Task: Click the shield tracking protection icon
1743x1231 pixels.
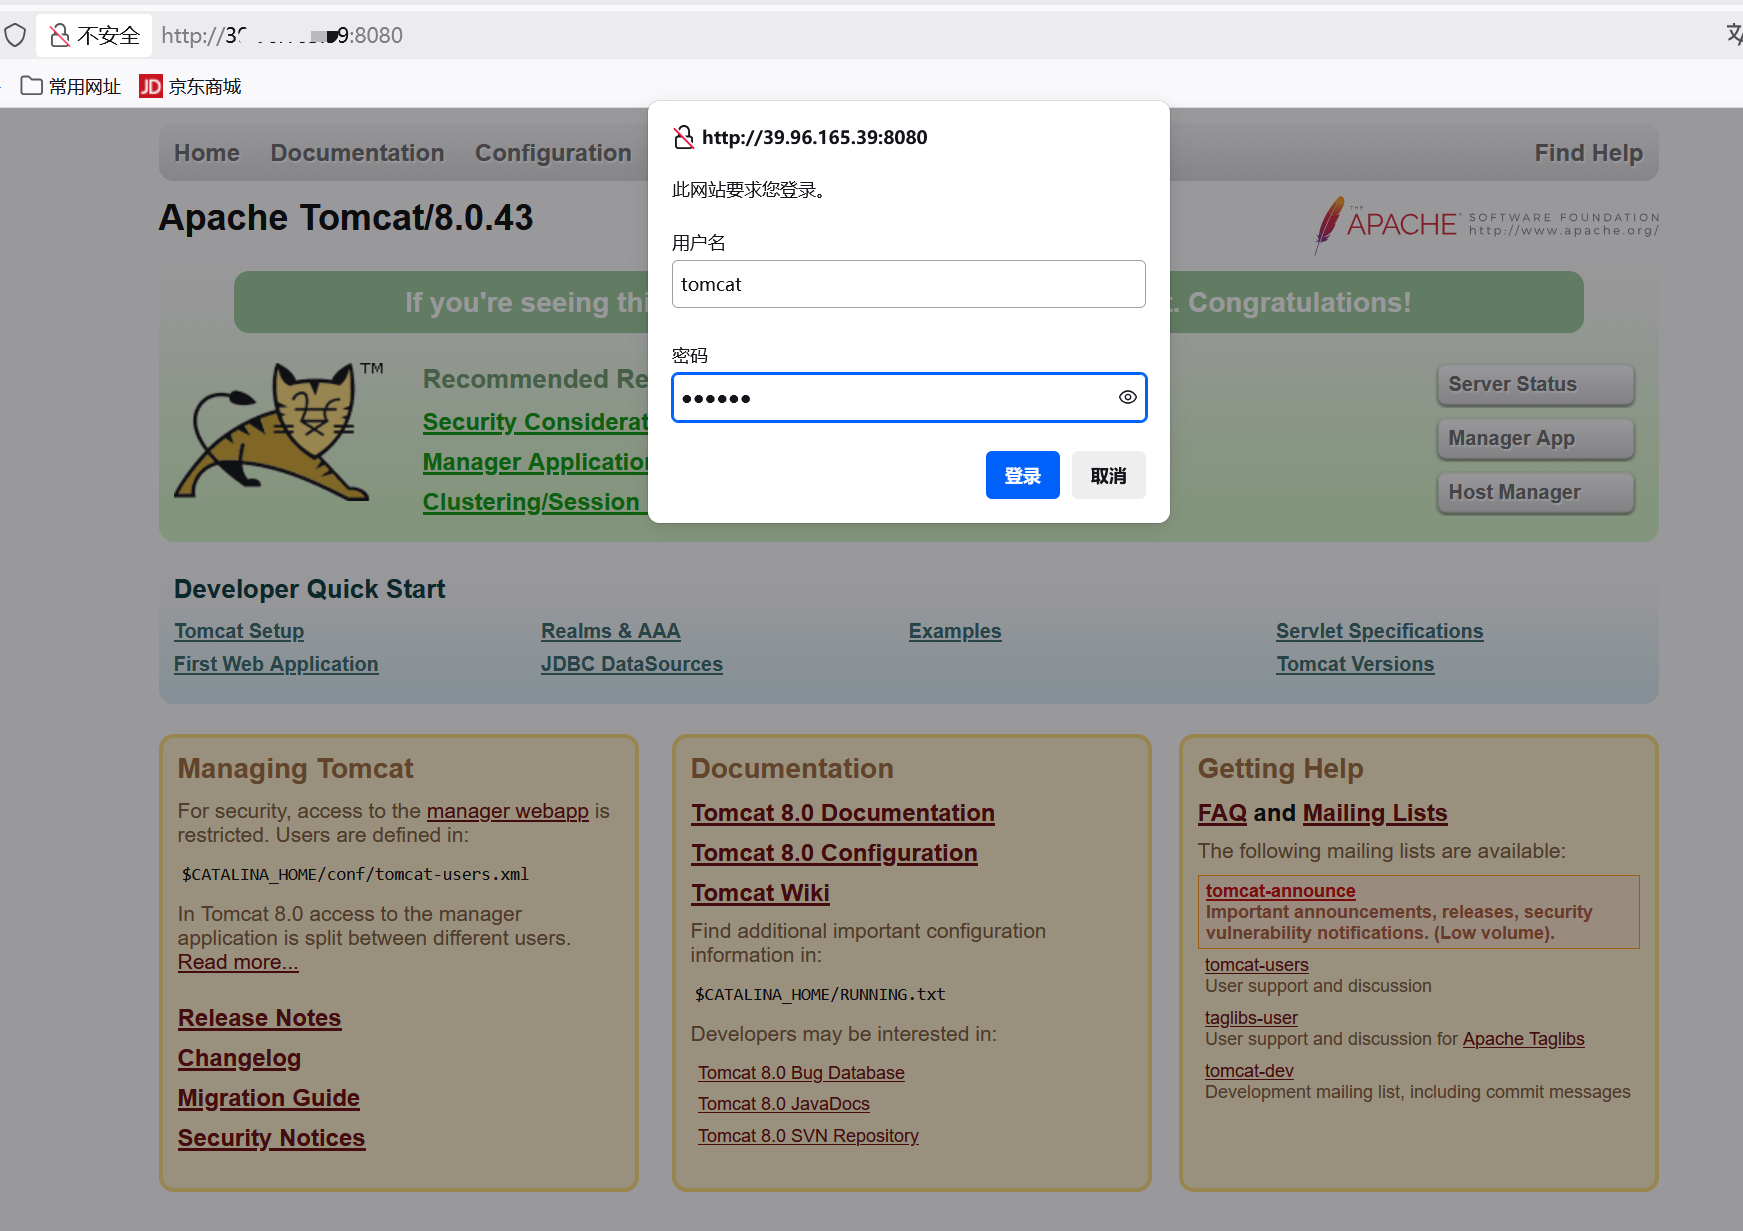Action: click(15, 36)
